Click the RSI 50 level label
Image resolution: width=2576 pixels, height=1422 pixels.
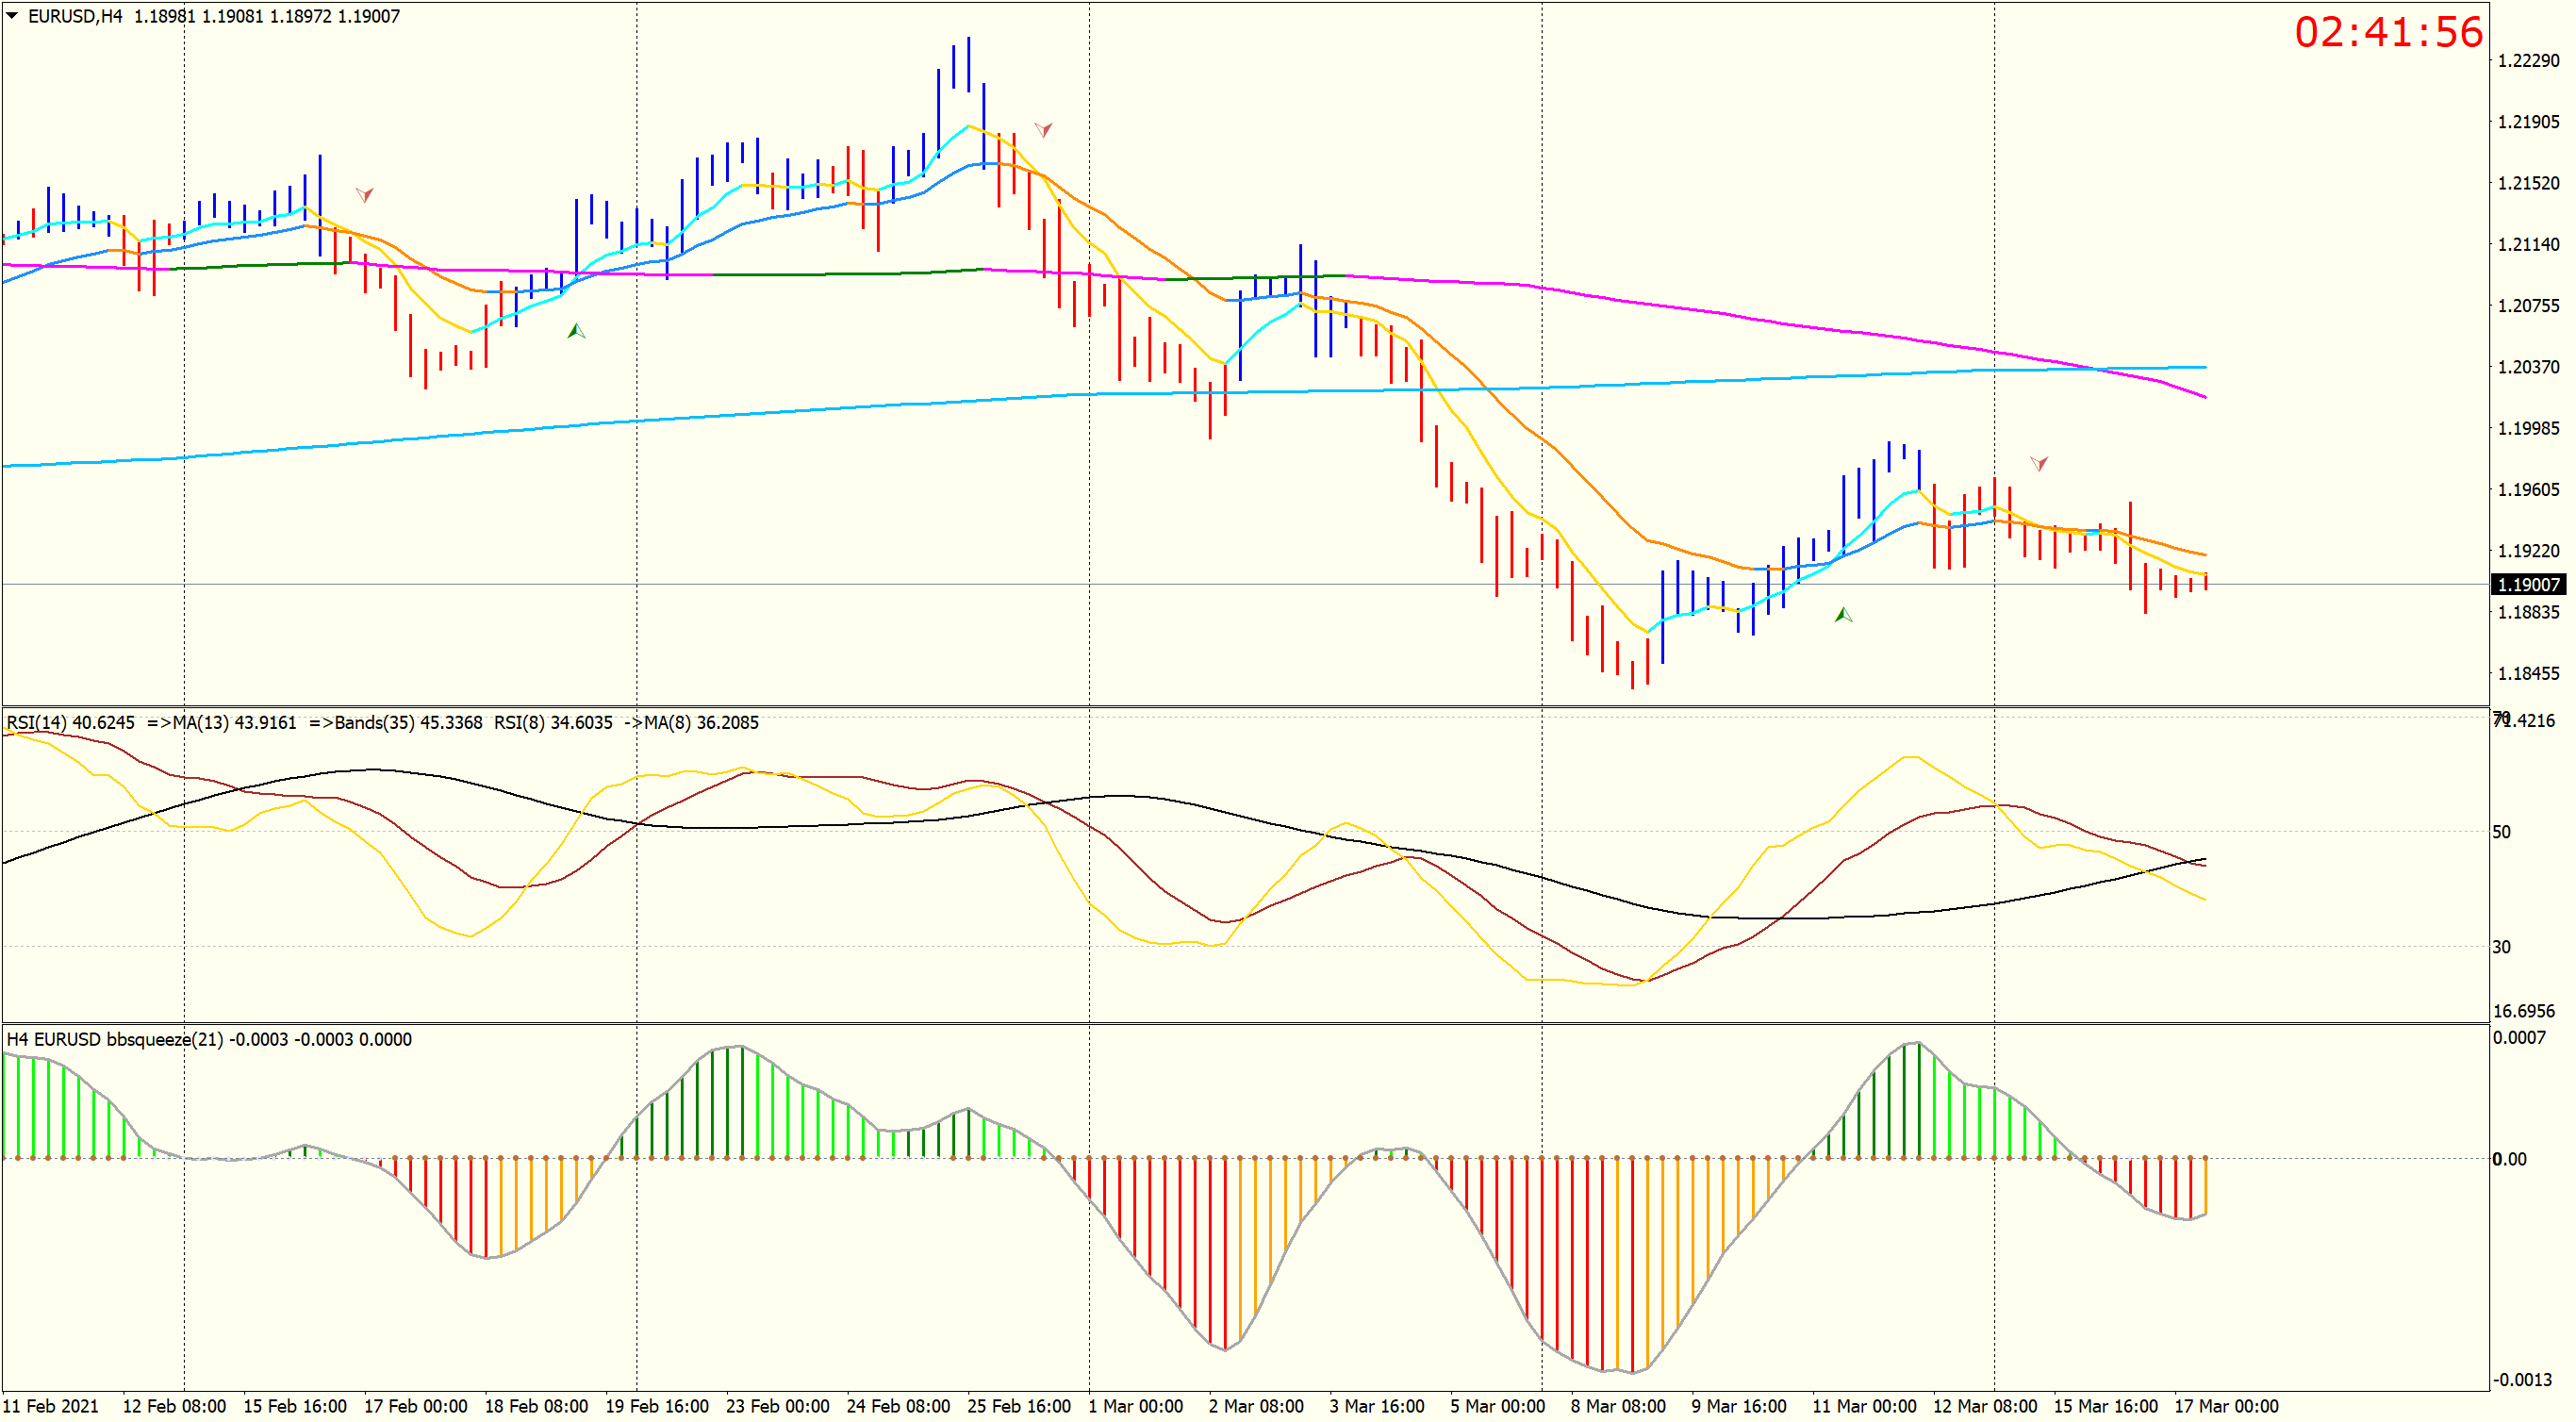click(x=2501, y=832)
